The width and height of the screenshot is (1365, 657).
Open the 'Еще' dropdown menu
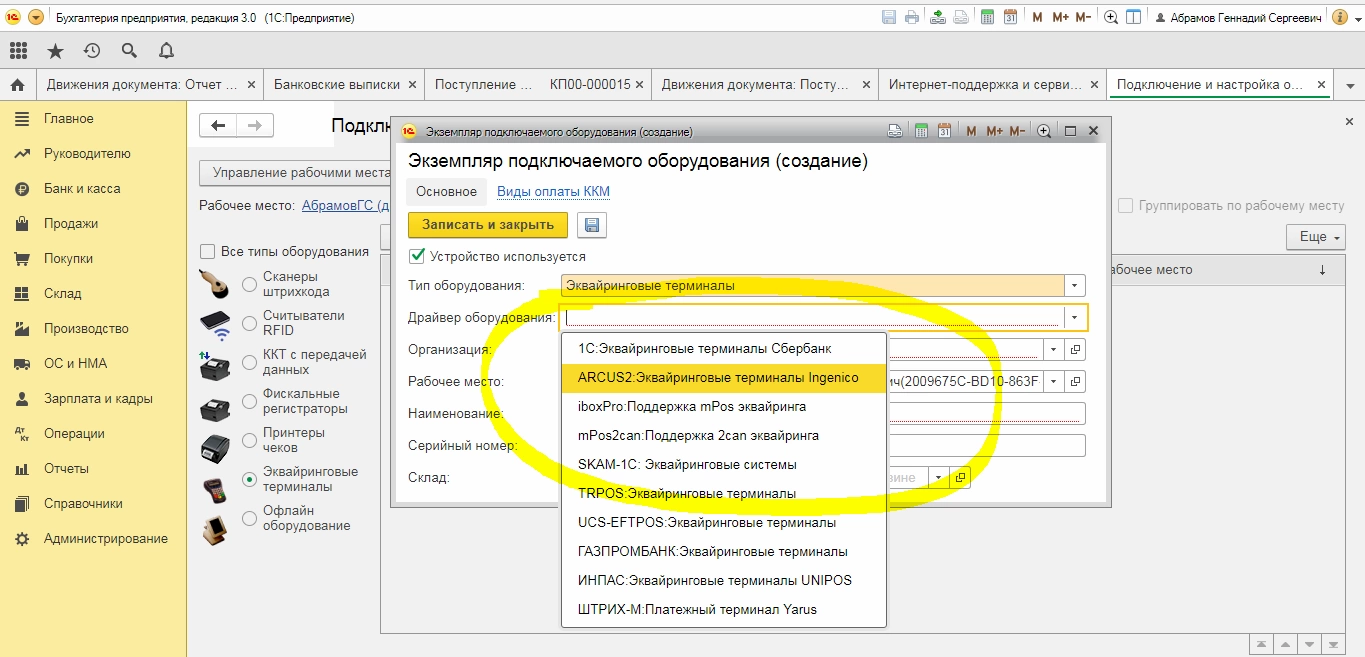[x=1314, y=237]
